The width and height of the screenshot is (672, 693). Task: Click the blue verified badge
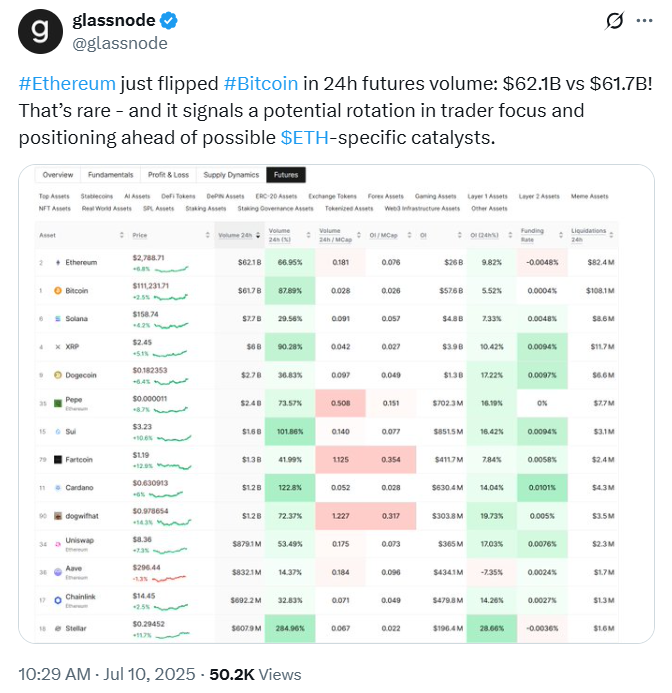[168, 21]
